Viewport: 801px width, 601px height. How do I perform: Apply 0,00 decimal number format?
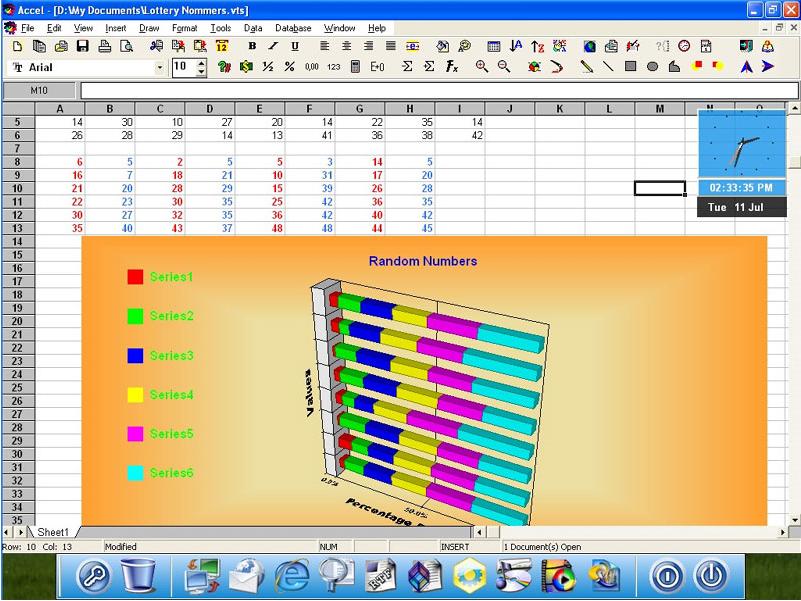312,66
